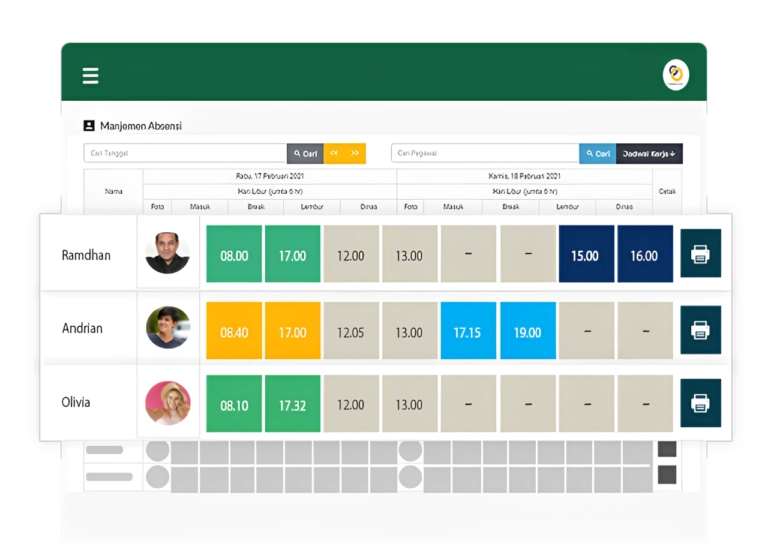Click Andrian's yellow 08.40 late check-in cell

234,331
